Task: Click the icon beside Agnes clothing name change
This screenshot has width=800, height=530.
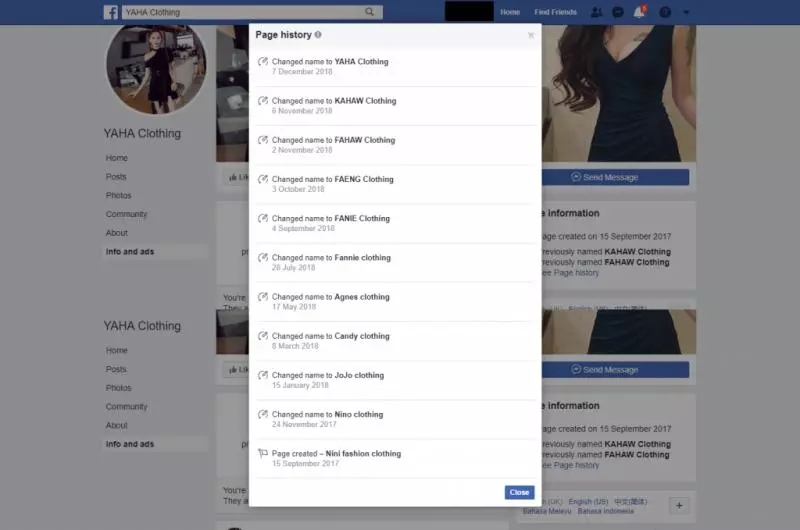Action: click(x=263, y=297)
